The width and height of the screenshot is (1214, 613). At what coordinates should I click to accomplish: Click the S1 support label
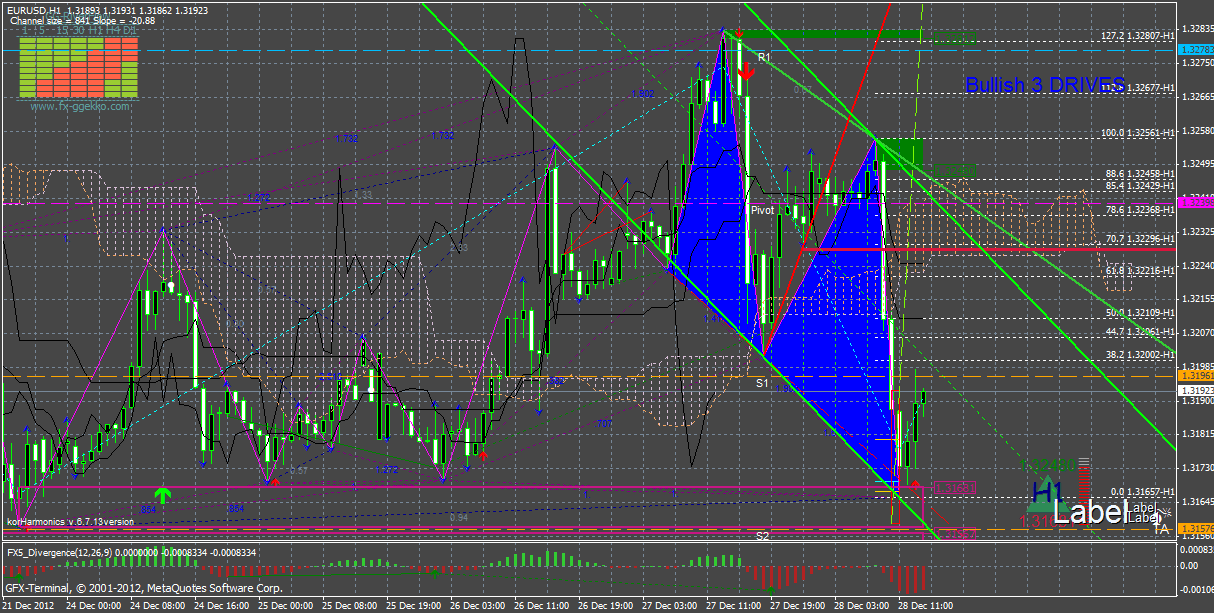[762, 383]
